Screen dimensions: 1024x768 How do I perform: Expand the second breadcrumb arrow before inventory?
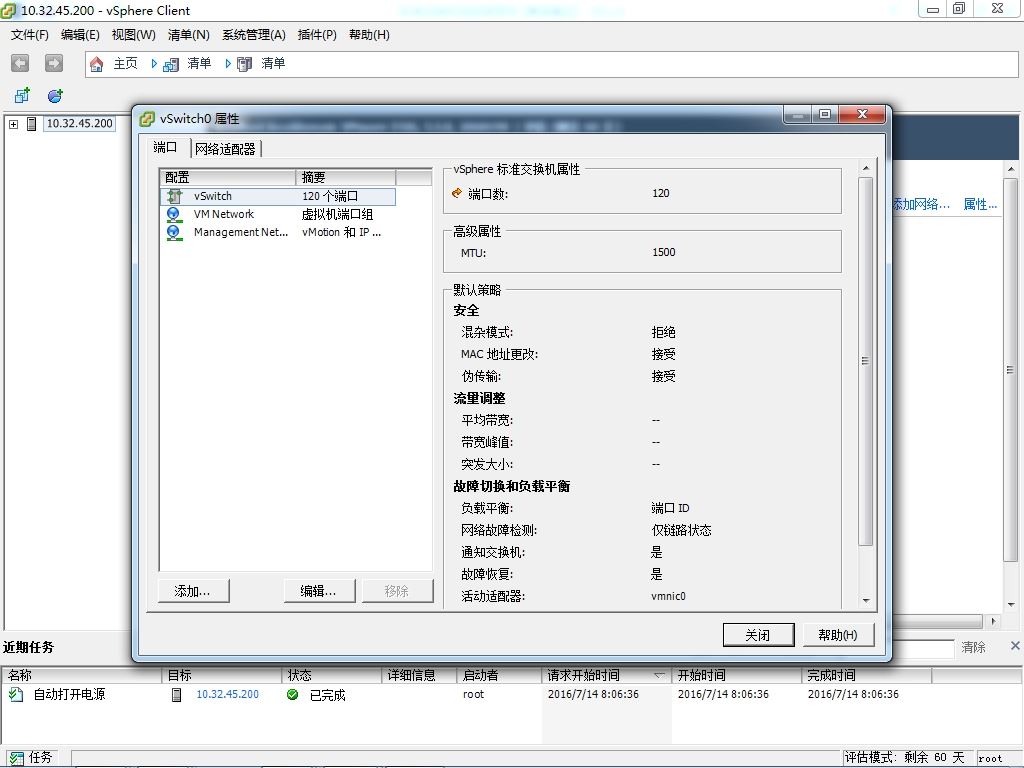click(228, 63)
